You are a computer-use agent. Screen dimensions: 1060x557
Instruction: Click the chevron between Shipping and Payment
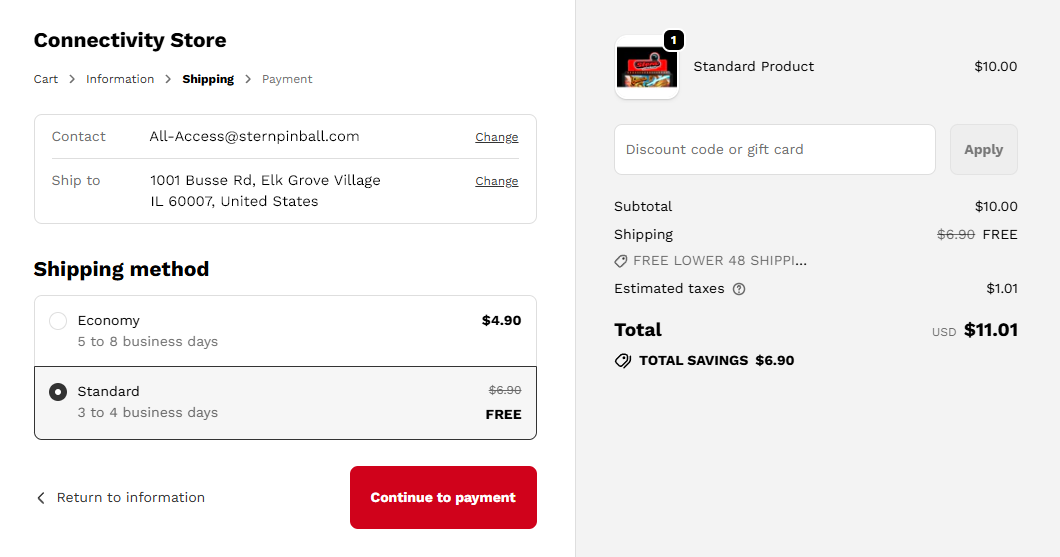(x=248, y=80)
